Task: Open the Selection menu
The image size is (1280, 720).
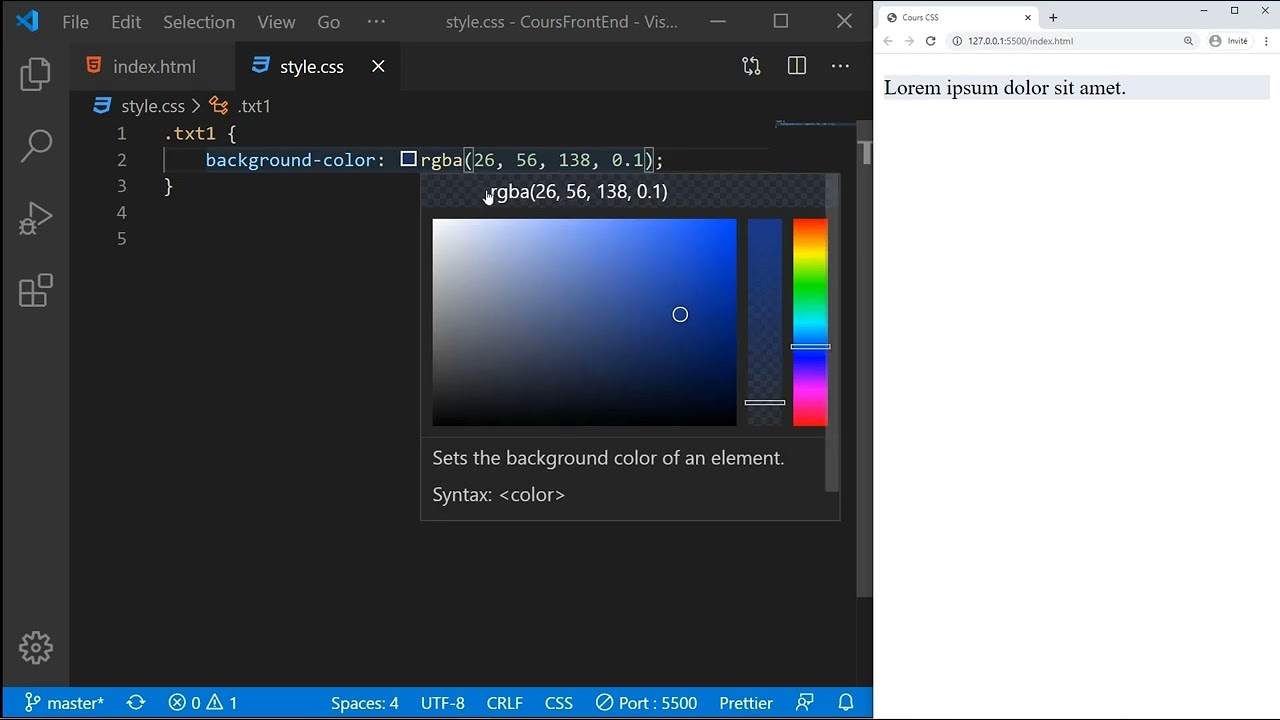Action: [x=199, y=22]
